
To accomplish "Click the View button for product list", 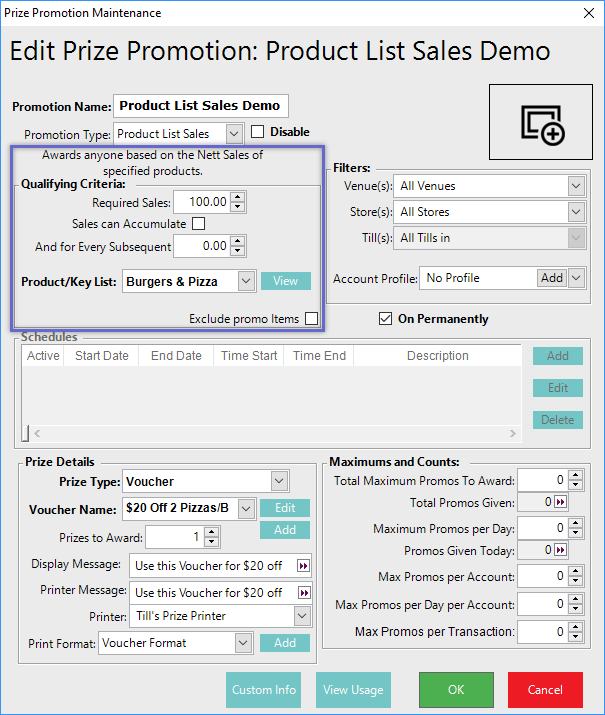I will point(285,281).
